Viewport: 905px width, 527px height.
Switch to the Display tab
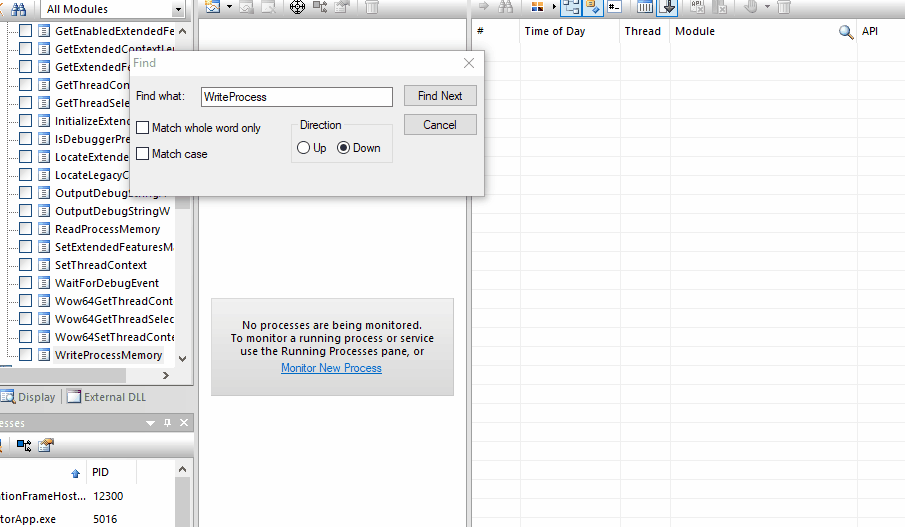[x=29, y=397]
